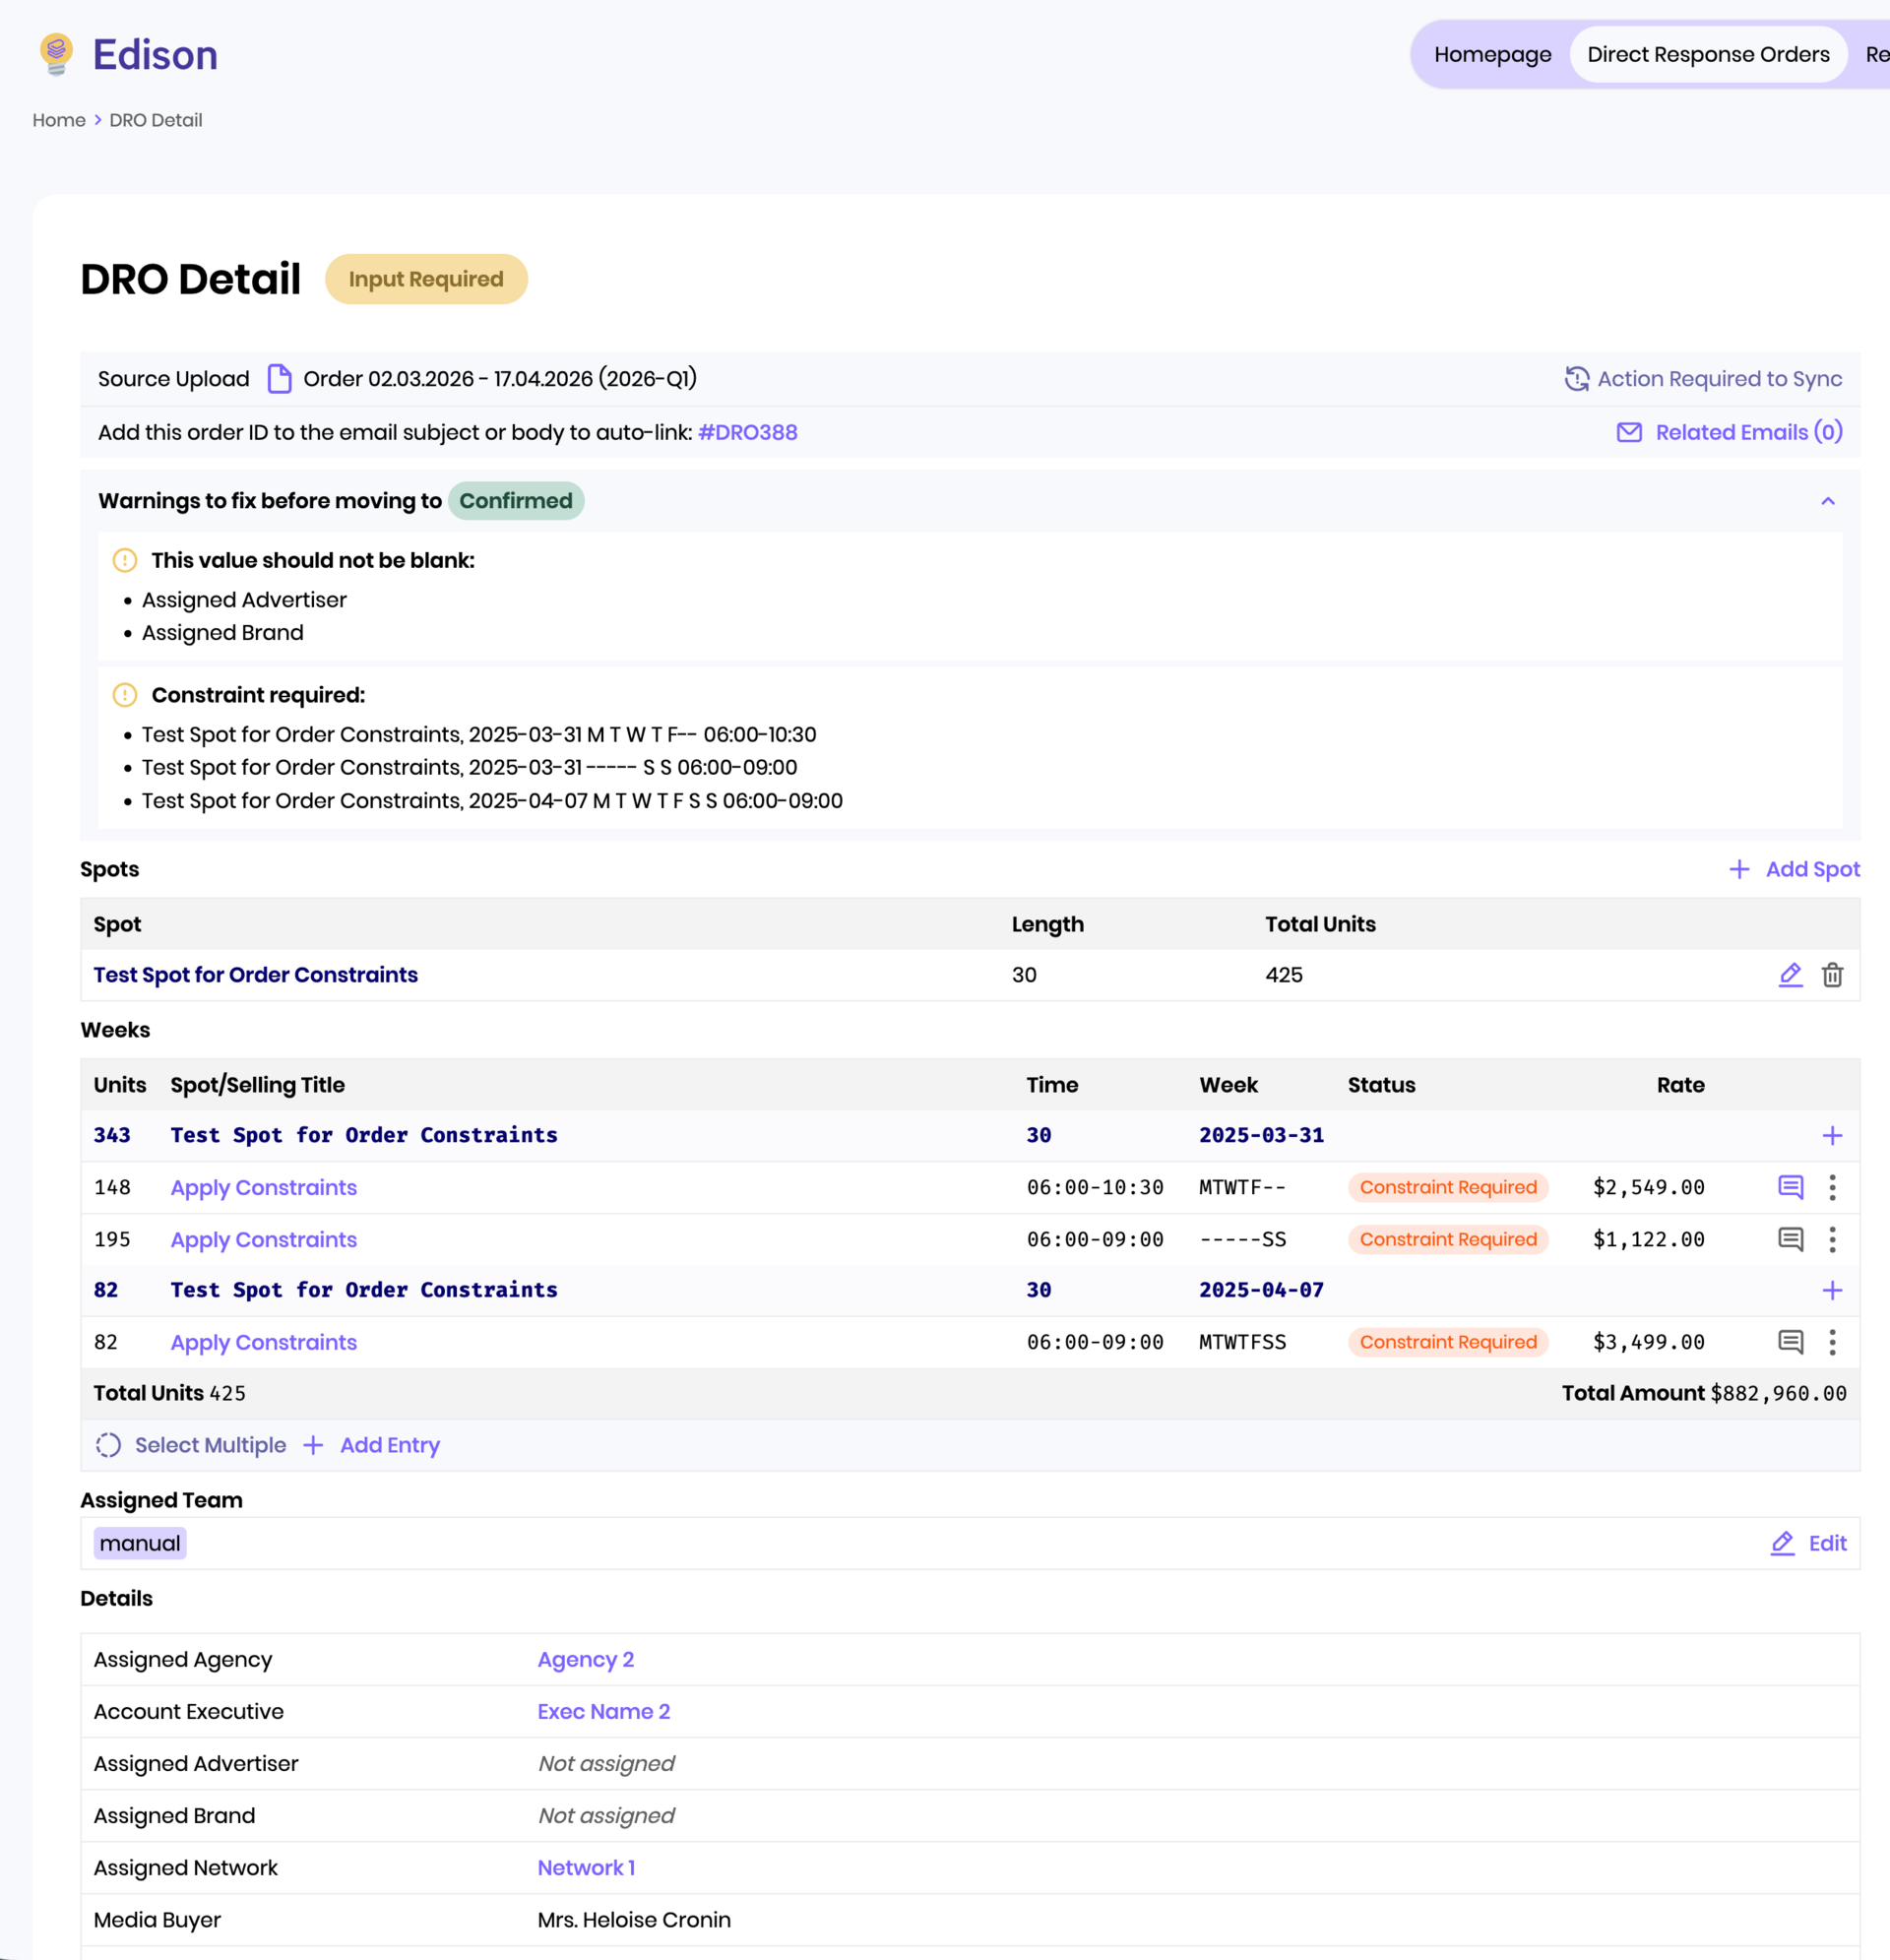Collapse the Warnings section using the chevron
This screenshot has width=1890, height=1960.
(1828, 501)
